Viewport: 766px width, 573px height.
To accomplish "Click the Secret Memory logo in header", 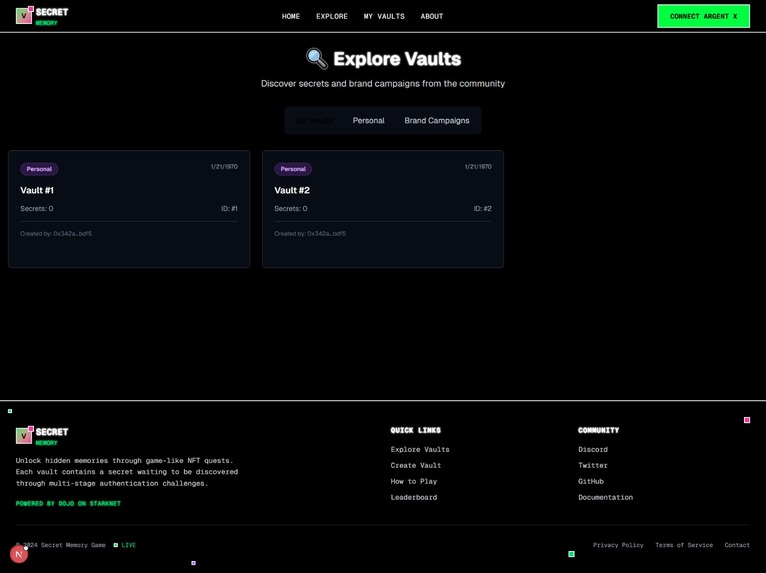I will coord(42,16).
